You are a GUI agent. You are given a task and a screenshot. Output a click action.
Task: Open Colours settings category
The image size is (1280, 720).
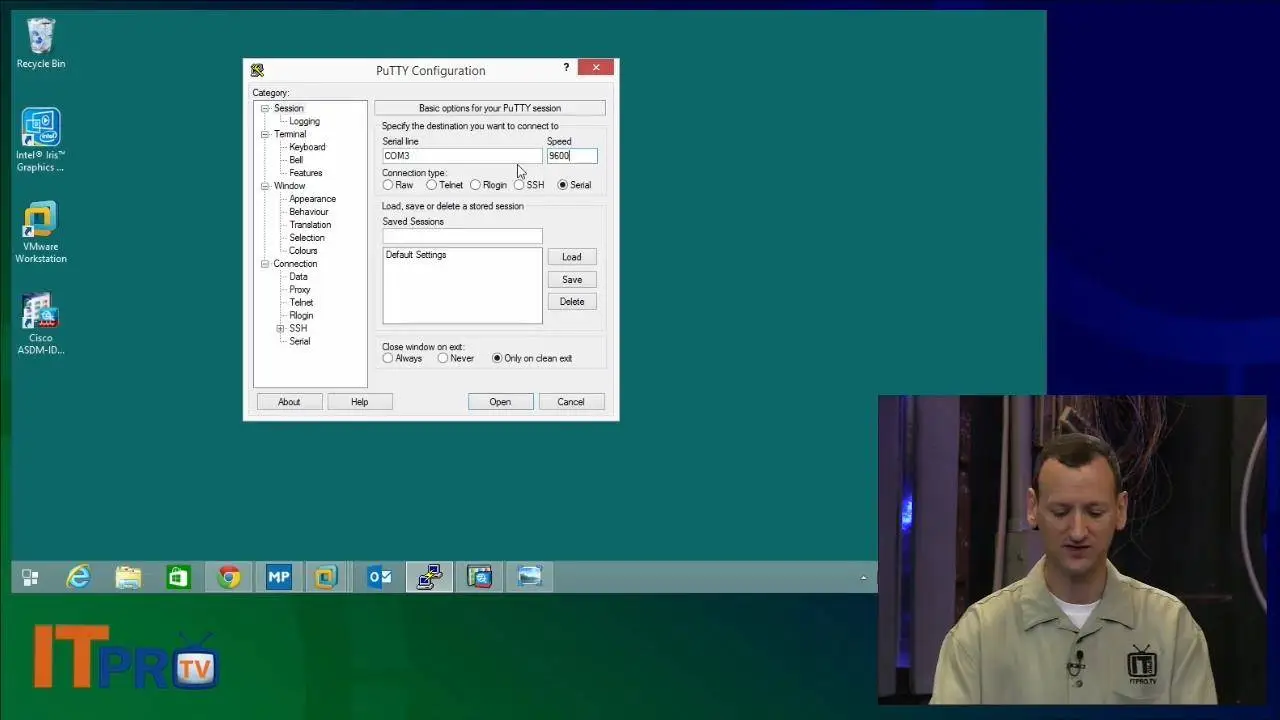tap(303, 251)
